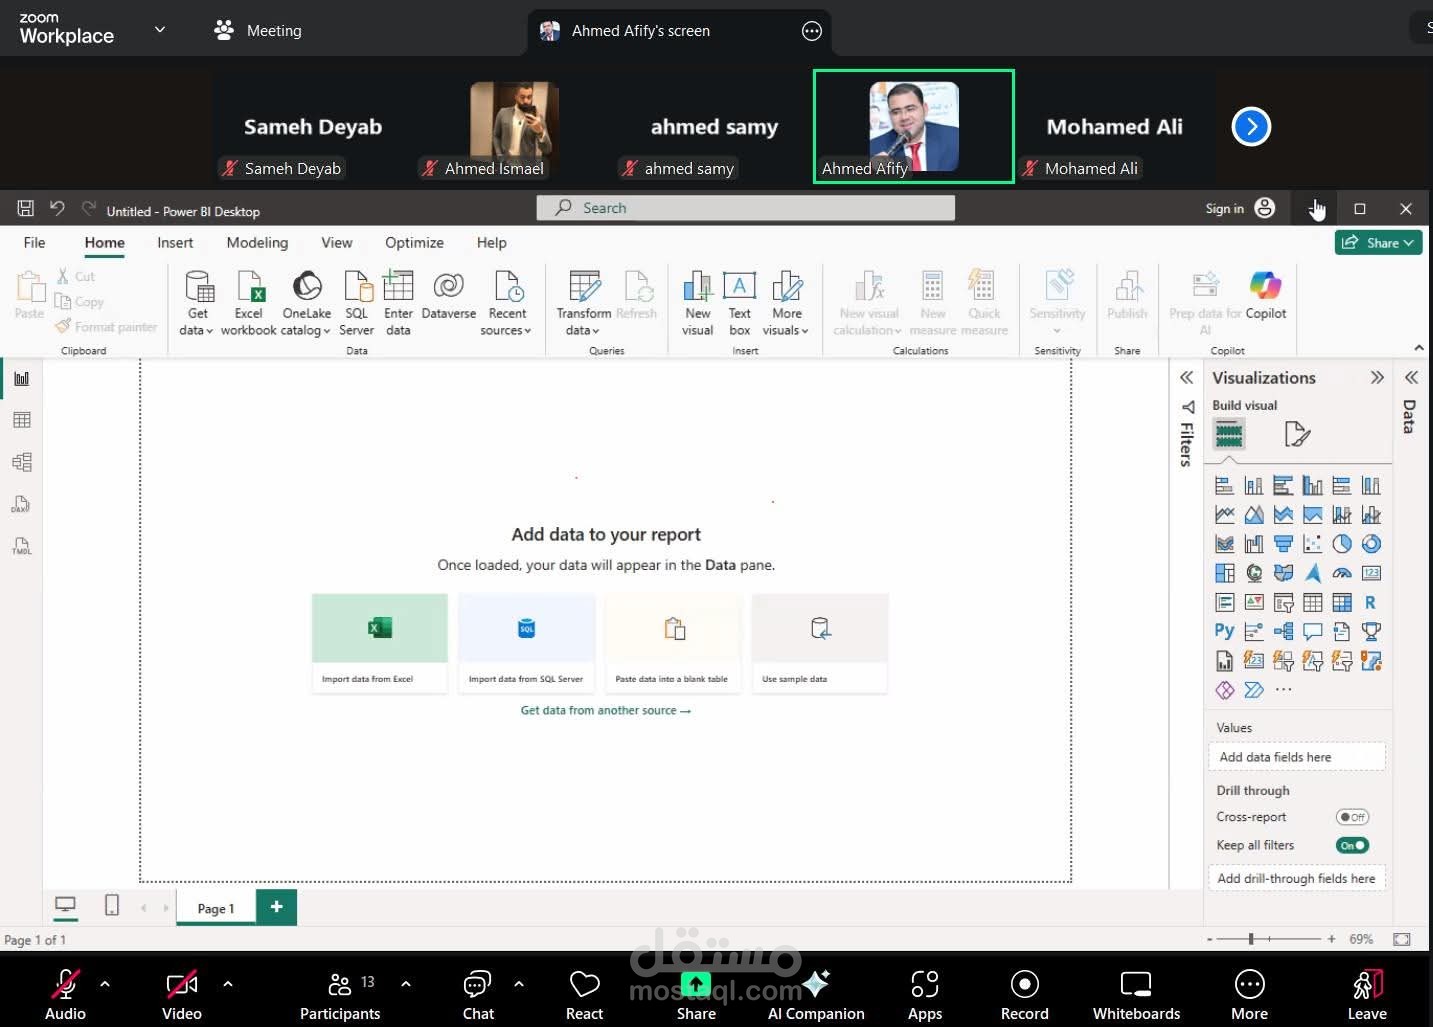This screenshot has width=1433, height=1027.
Task: Select the Python visual
Action: (x=1224, y=631)
